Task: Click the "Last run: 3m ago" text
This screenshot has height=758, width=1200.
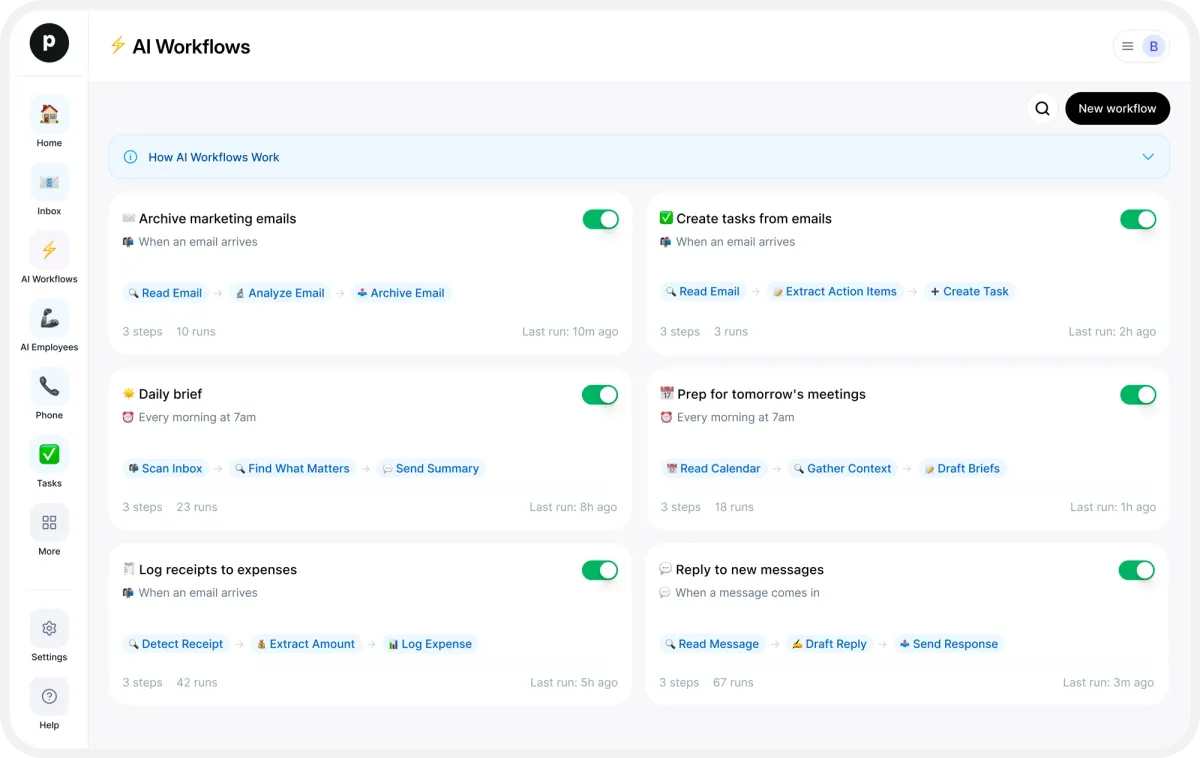Action: point(1108,683)
